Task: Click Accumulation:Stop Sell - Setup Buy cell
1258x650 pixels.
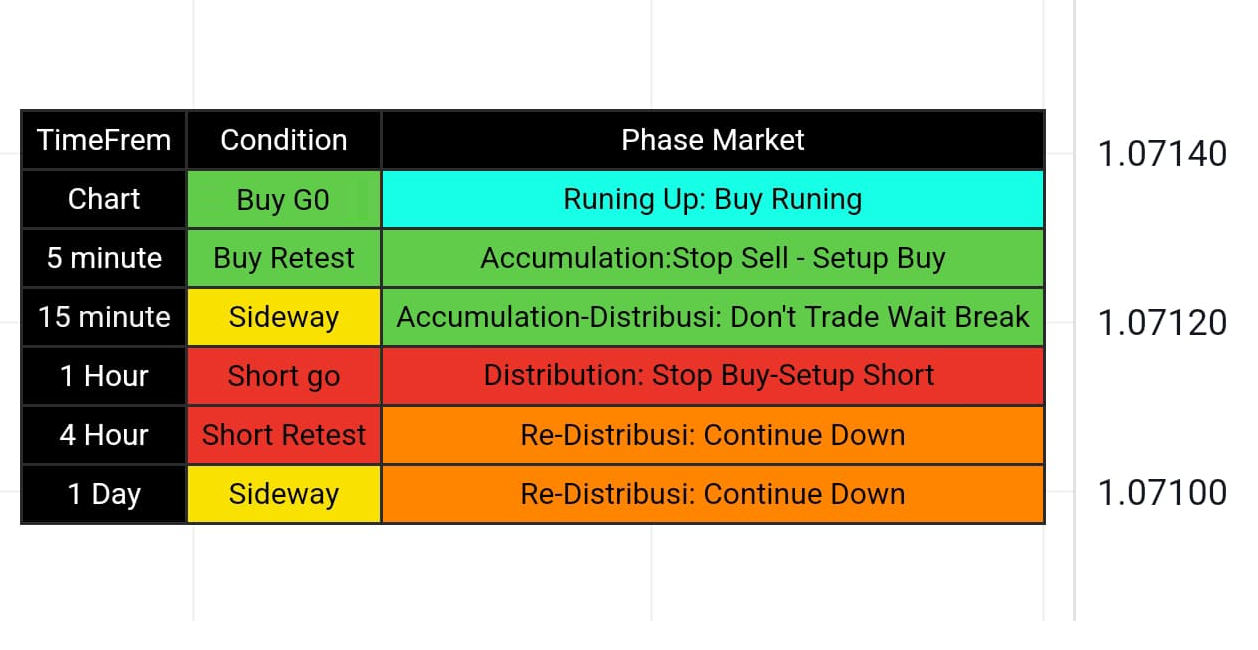Action: 713,258
